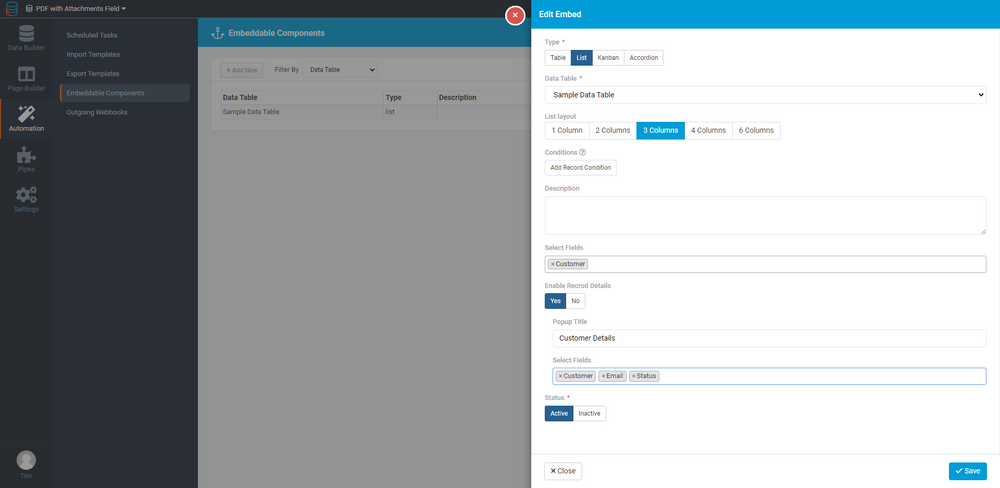Open the Data Table dropdown in Edit Embed
This screenshot has height=488, width=1000.
(765, 95)
